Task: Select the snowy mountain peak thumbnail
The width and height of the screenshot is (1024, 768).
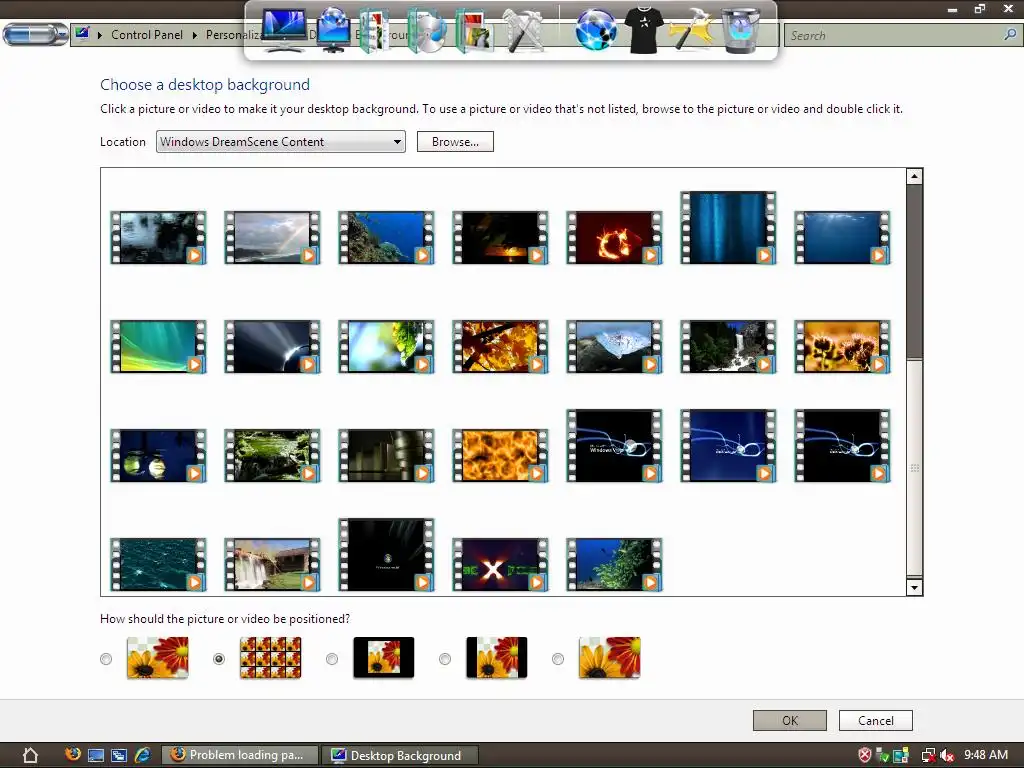Action: [614, 346]
